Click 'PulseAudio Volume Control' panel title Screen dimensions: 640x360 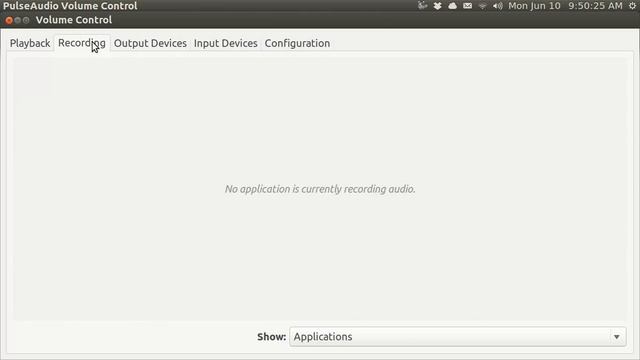[70, 6]
